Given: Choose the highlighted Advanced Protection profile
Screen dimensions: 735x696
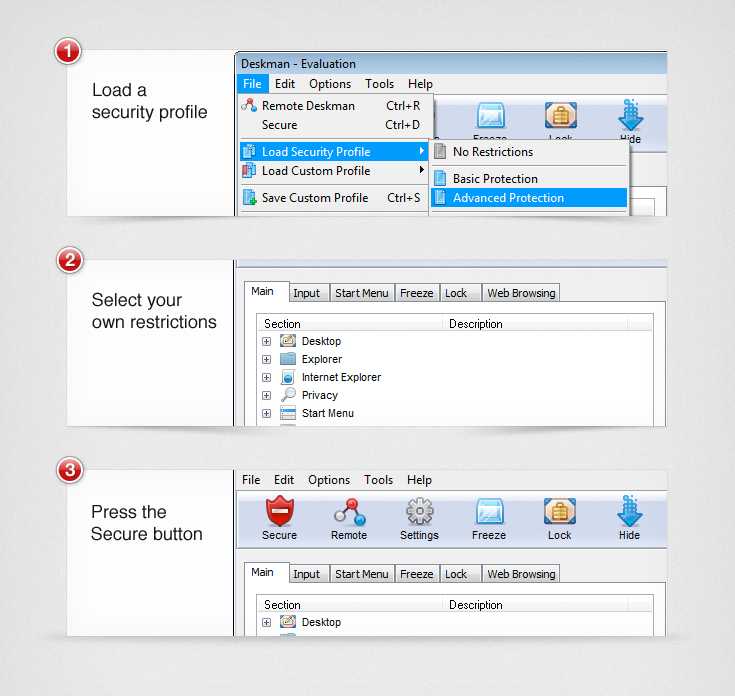Looking at the screenshot, I should pyautogui.click(x=529, y=198).
